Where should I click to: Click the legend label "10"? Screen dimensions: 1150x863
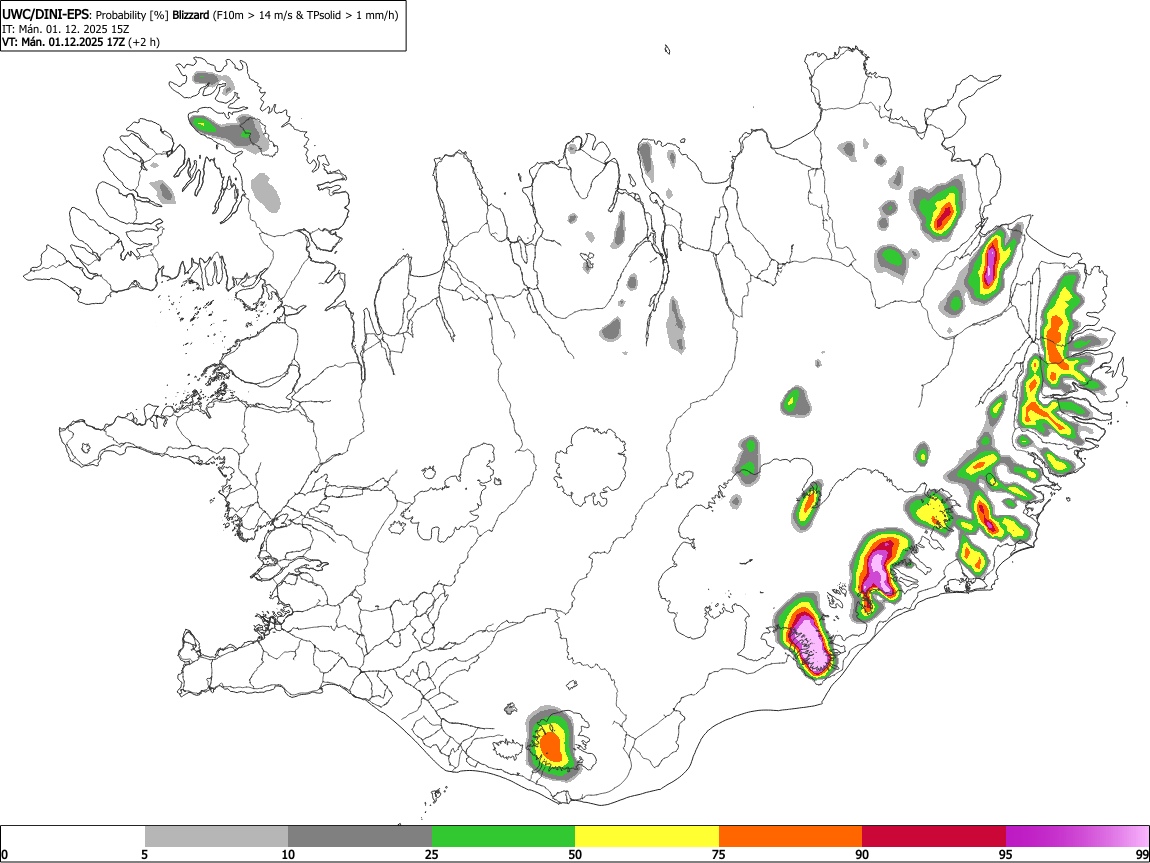288,854
